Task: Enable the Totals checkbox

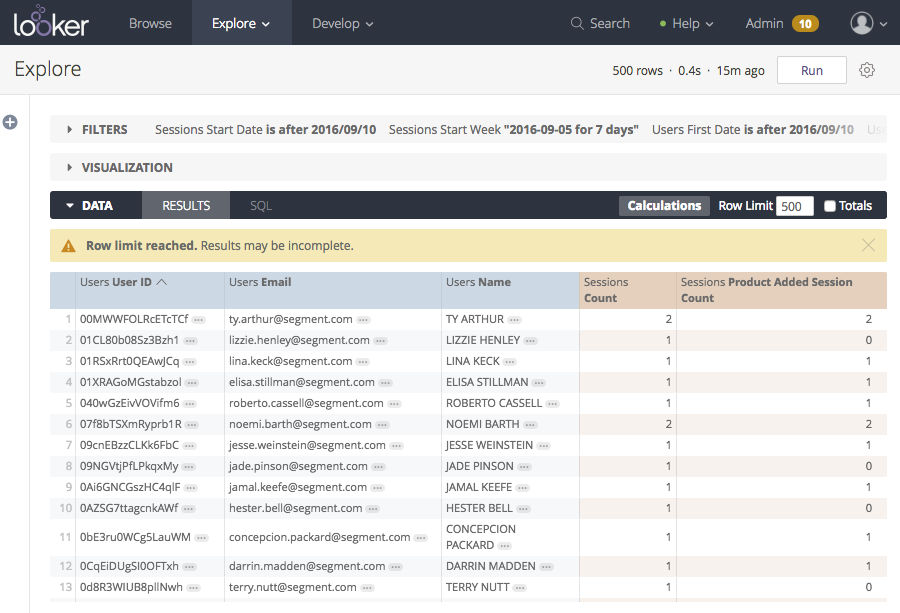Action: point(830,205)
